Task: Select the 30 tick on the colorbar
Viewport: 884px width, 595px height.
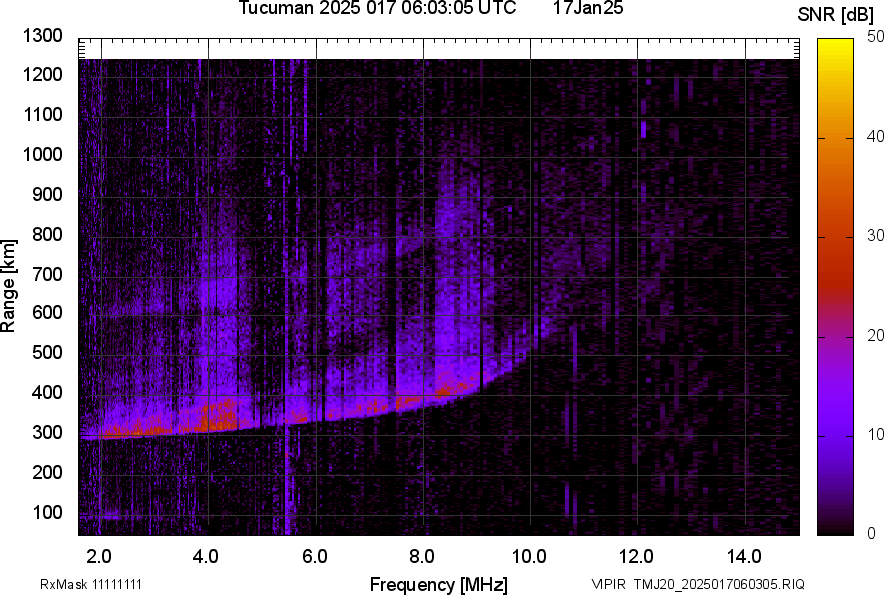Action: 875,235
